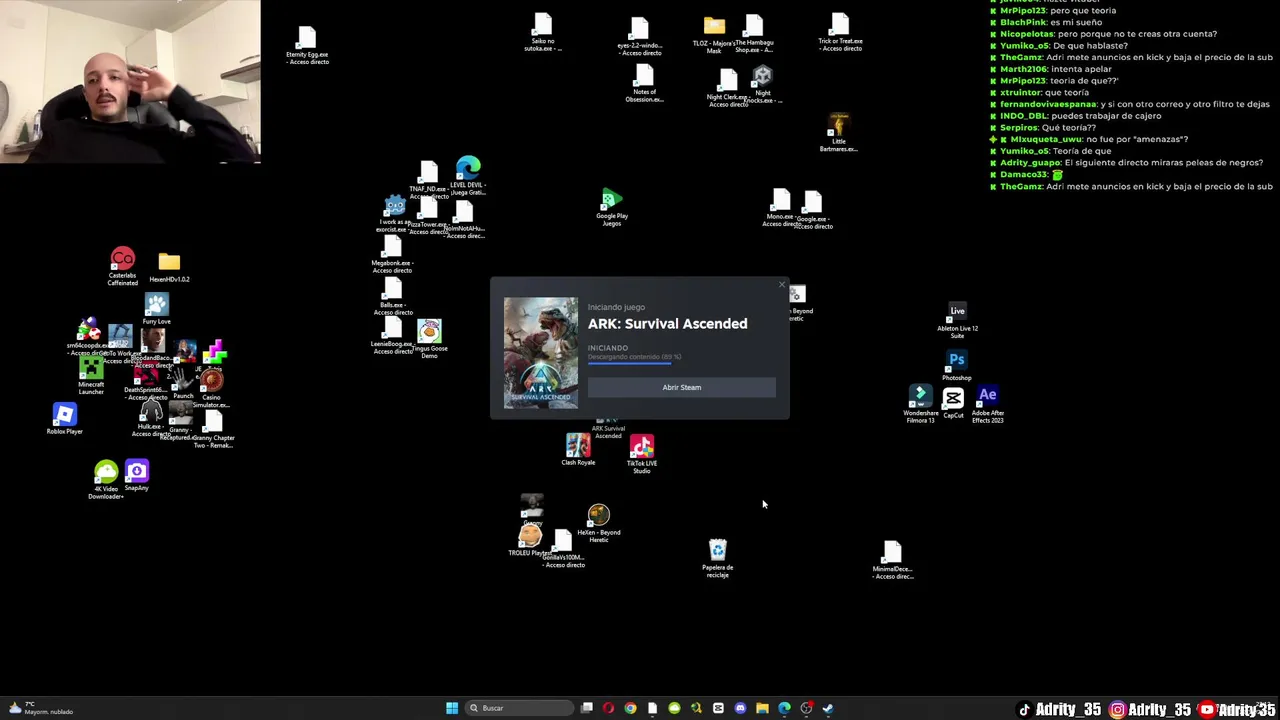Click chat message 'INDO_DBL: puedes trabajar de cajero'
Image resolution: width=1280 pixels, height=720 pixels.
tap(1080, 116)
